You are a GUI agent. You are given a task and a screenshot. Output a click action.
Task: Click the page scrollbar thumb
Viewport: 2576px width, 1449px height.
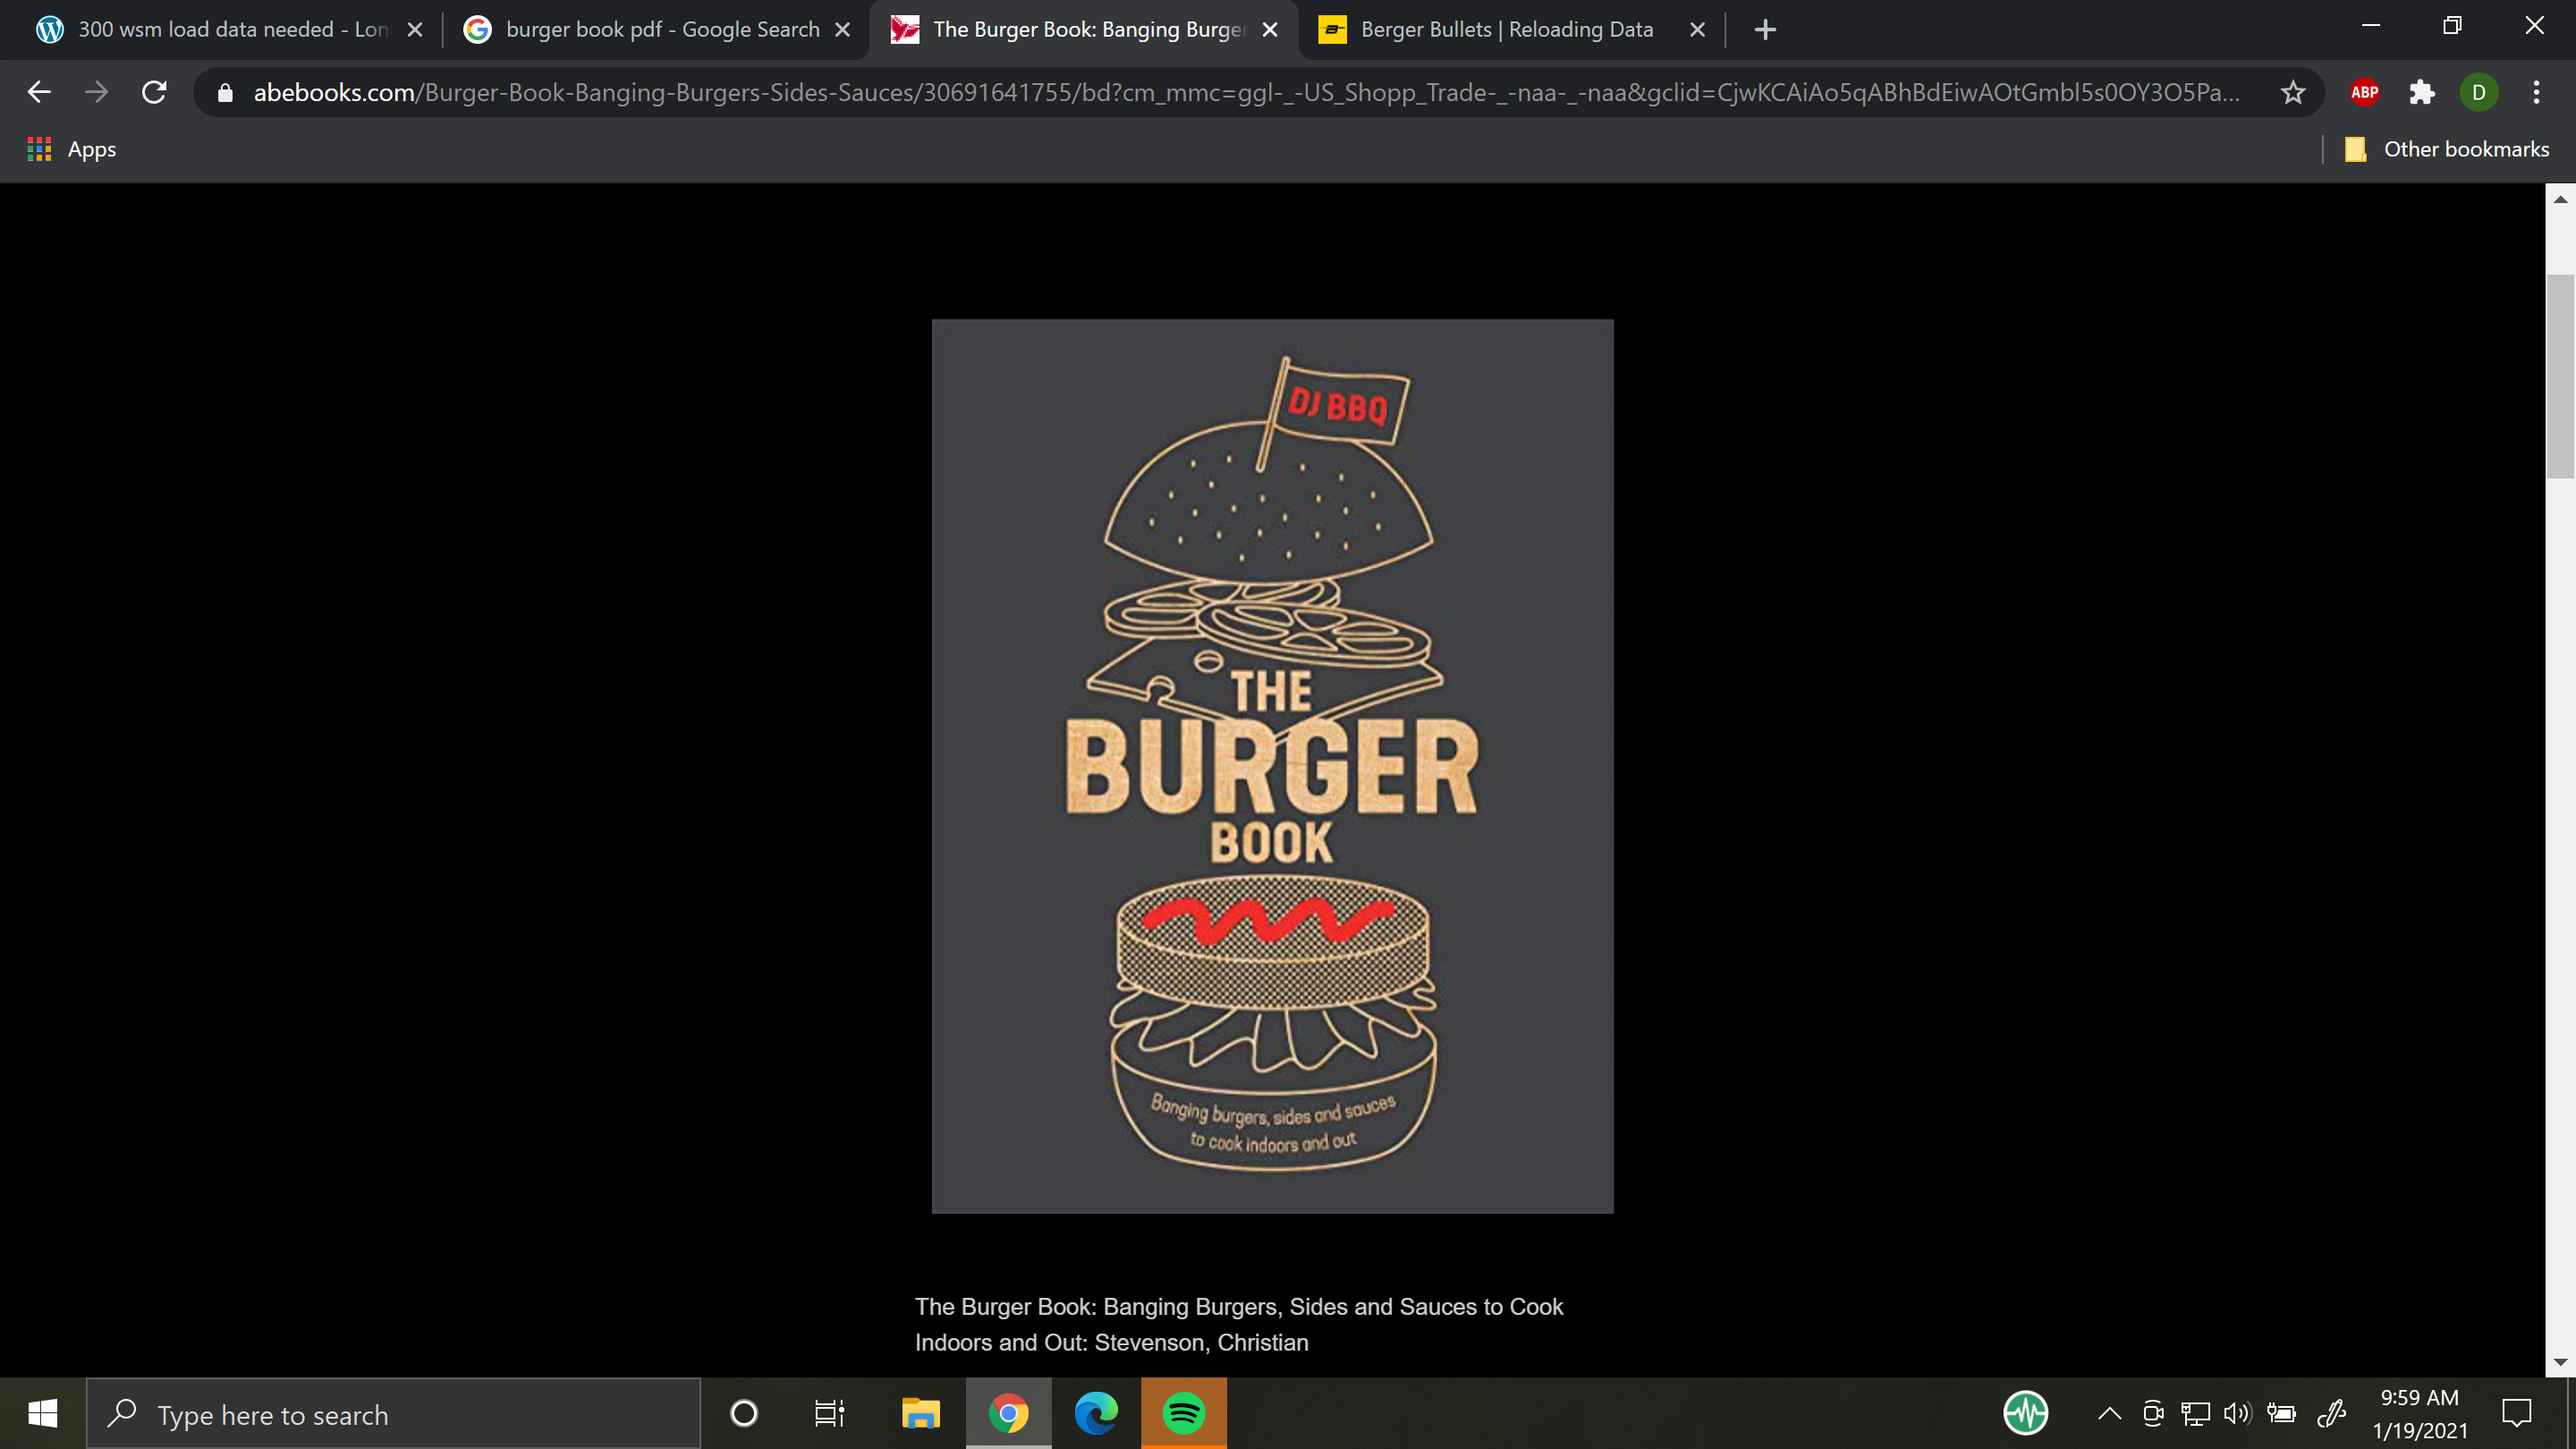[x=2560, y=377]
